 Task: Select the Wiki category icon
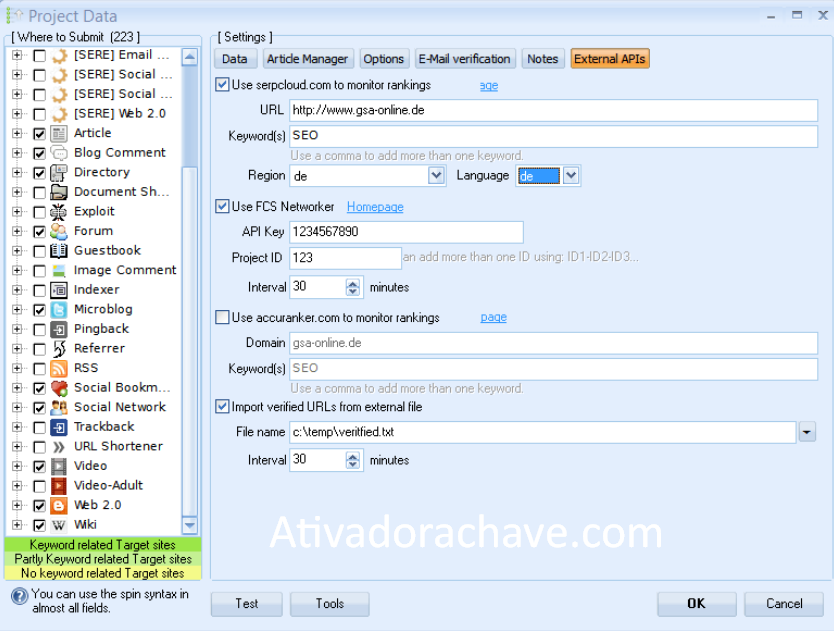(60, 524)
